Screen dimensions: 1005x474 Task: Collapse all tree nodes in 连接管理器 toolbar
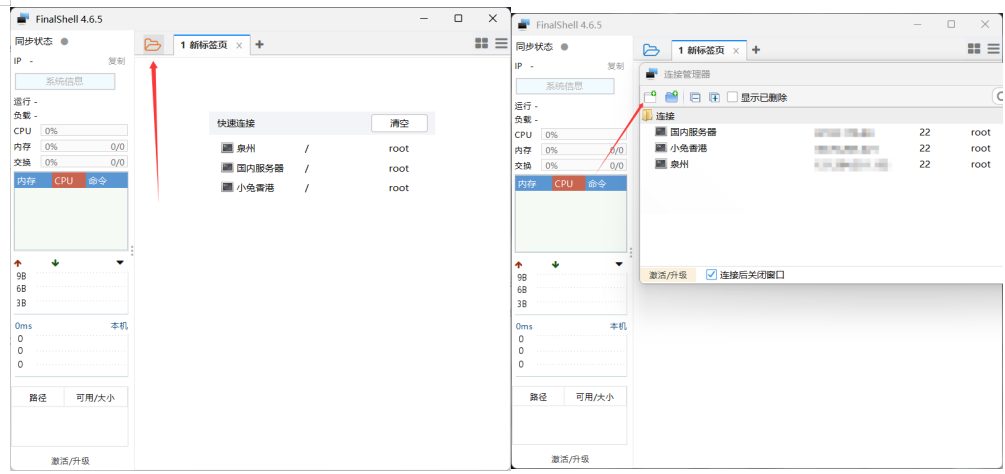[695, 97]
